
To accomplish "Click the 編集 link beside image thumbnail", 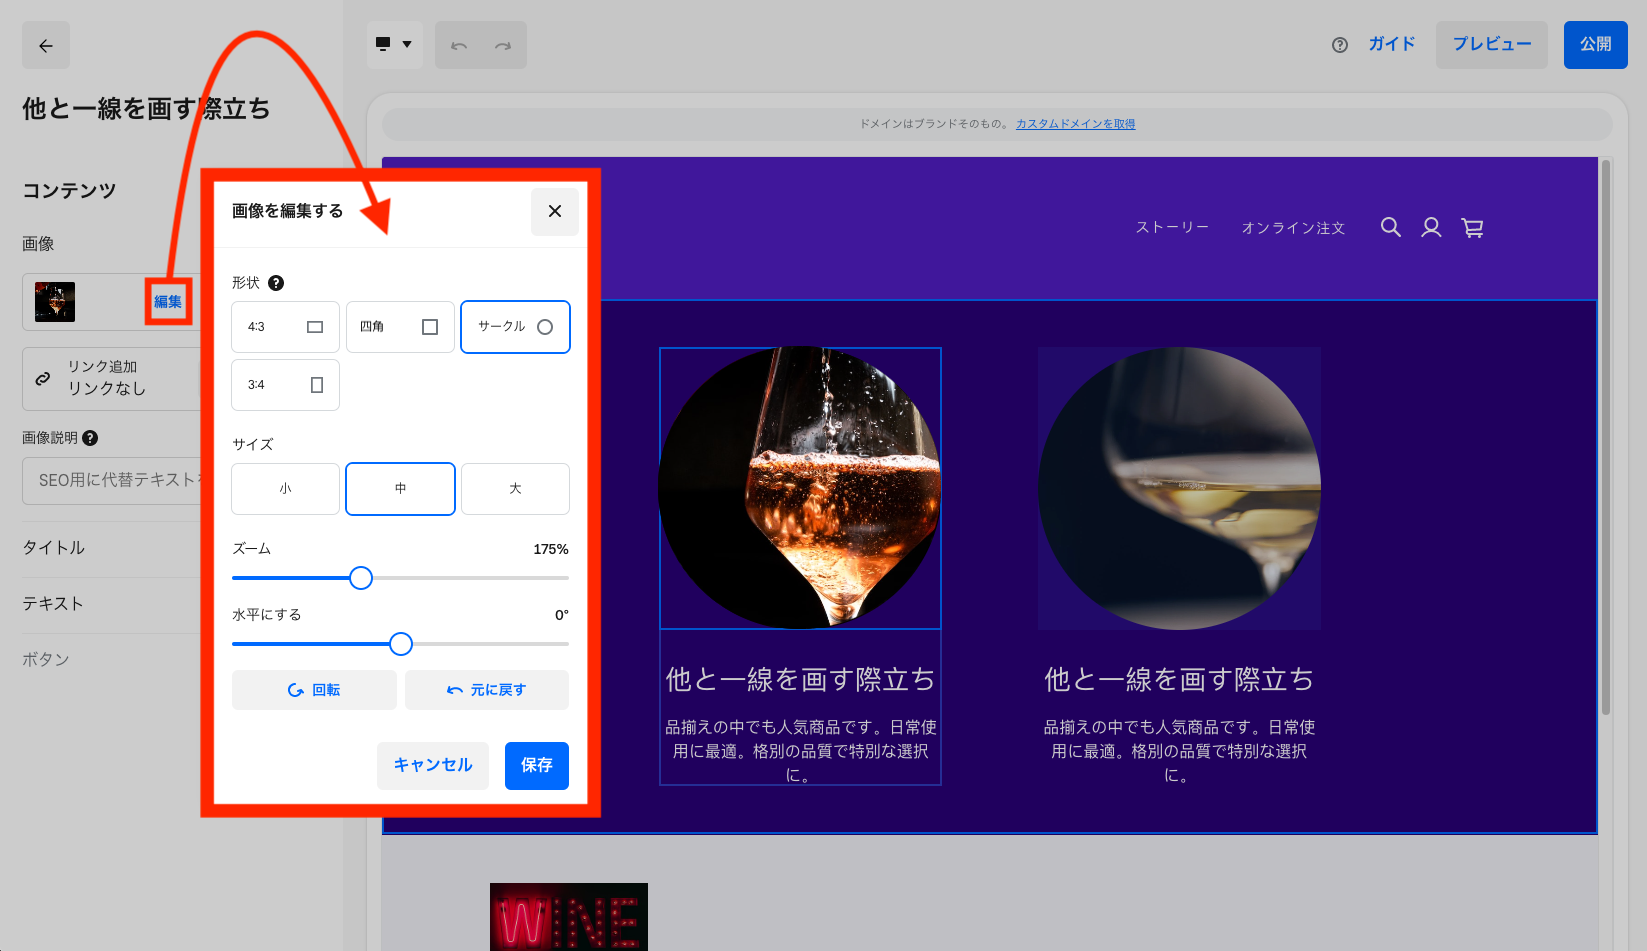I will [x=168, y=302].
